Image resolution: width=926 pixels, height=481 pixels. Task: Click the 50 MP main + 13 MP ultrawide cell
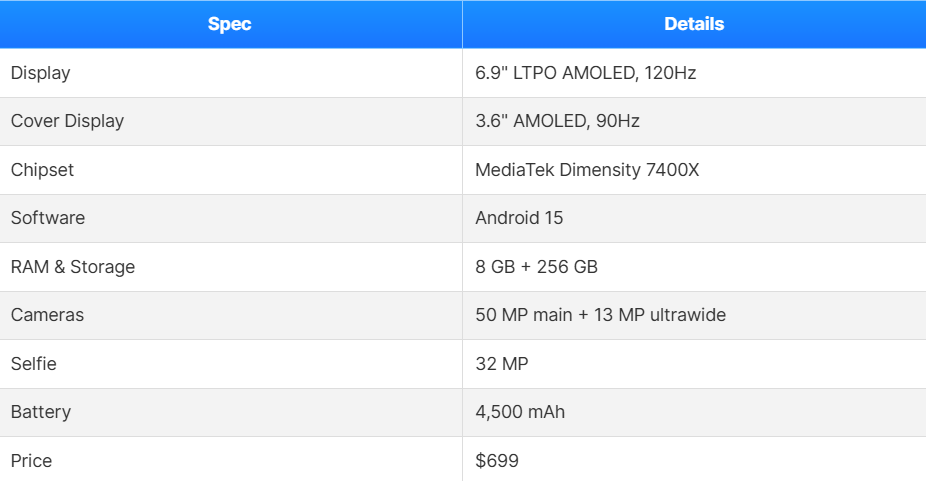click(x=601, y=315)
